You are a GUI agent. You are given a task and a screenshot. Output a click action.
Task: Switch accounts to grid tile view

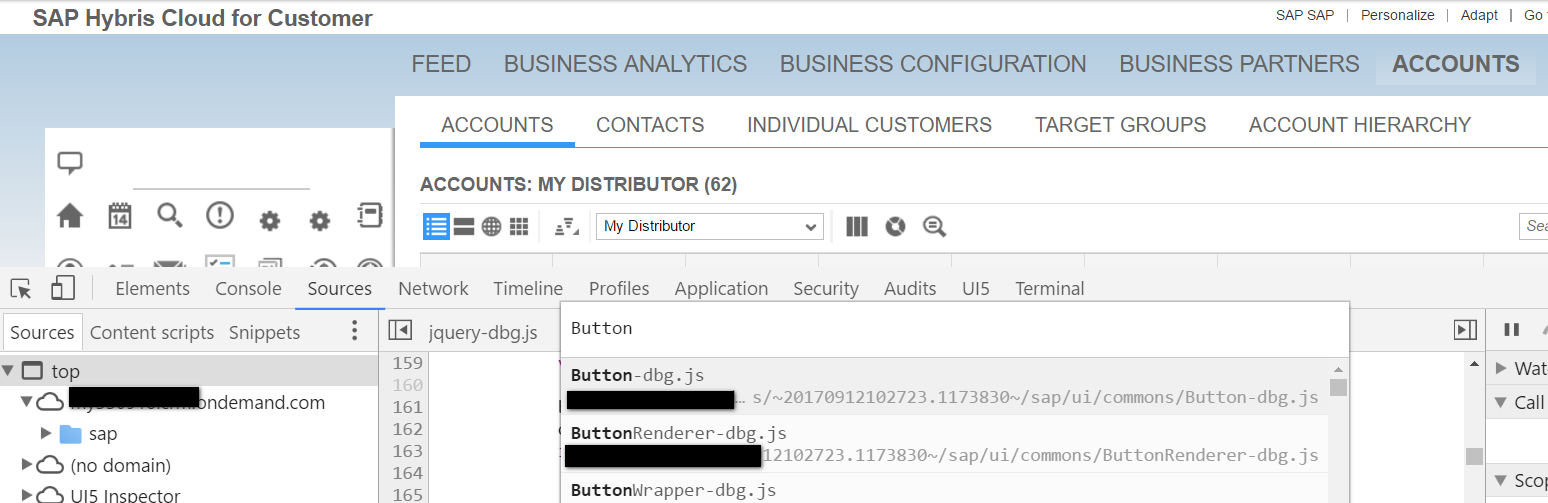(518, 227)
